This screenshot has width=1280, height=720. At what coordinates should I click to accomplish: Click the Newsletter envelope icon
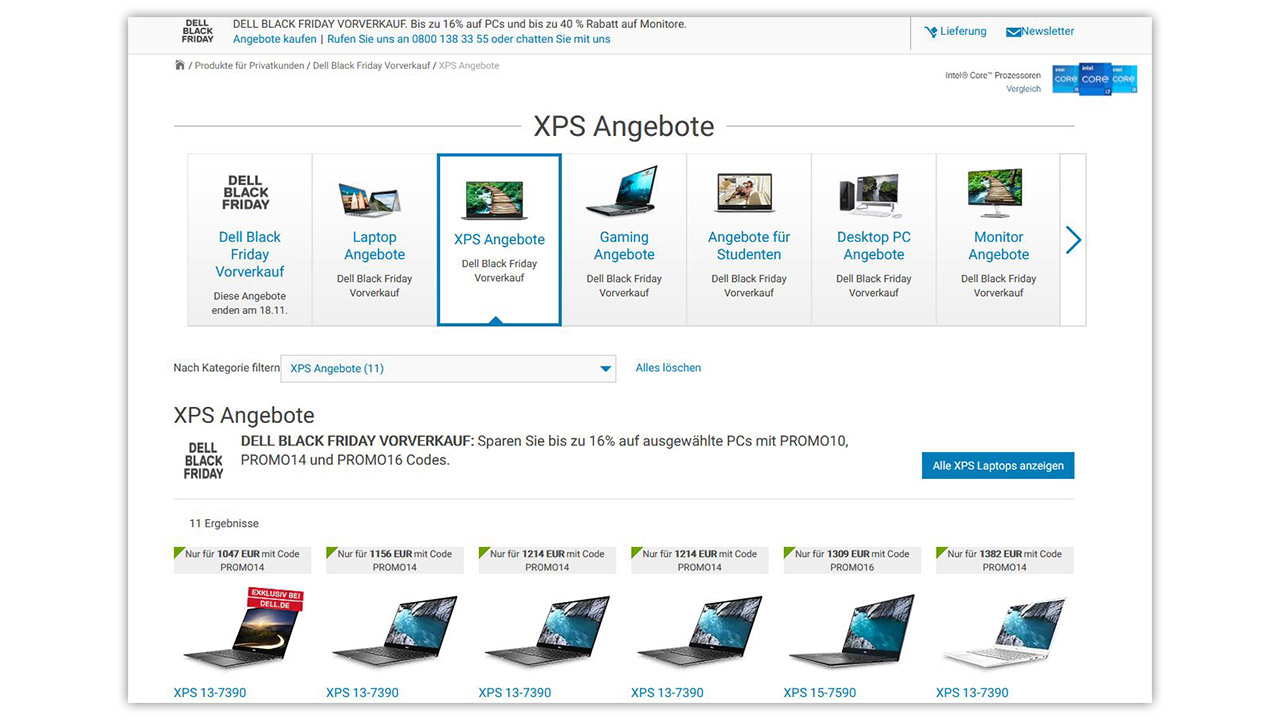(x=1013, y=32)
